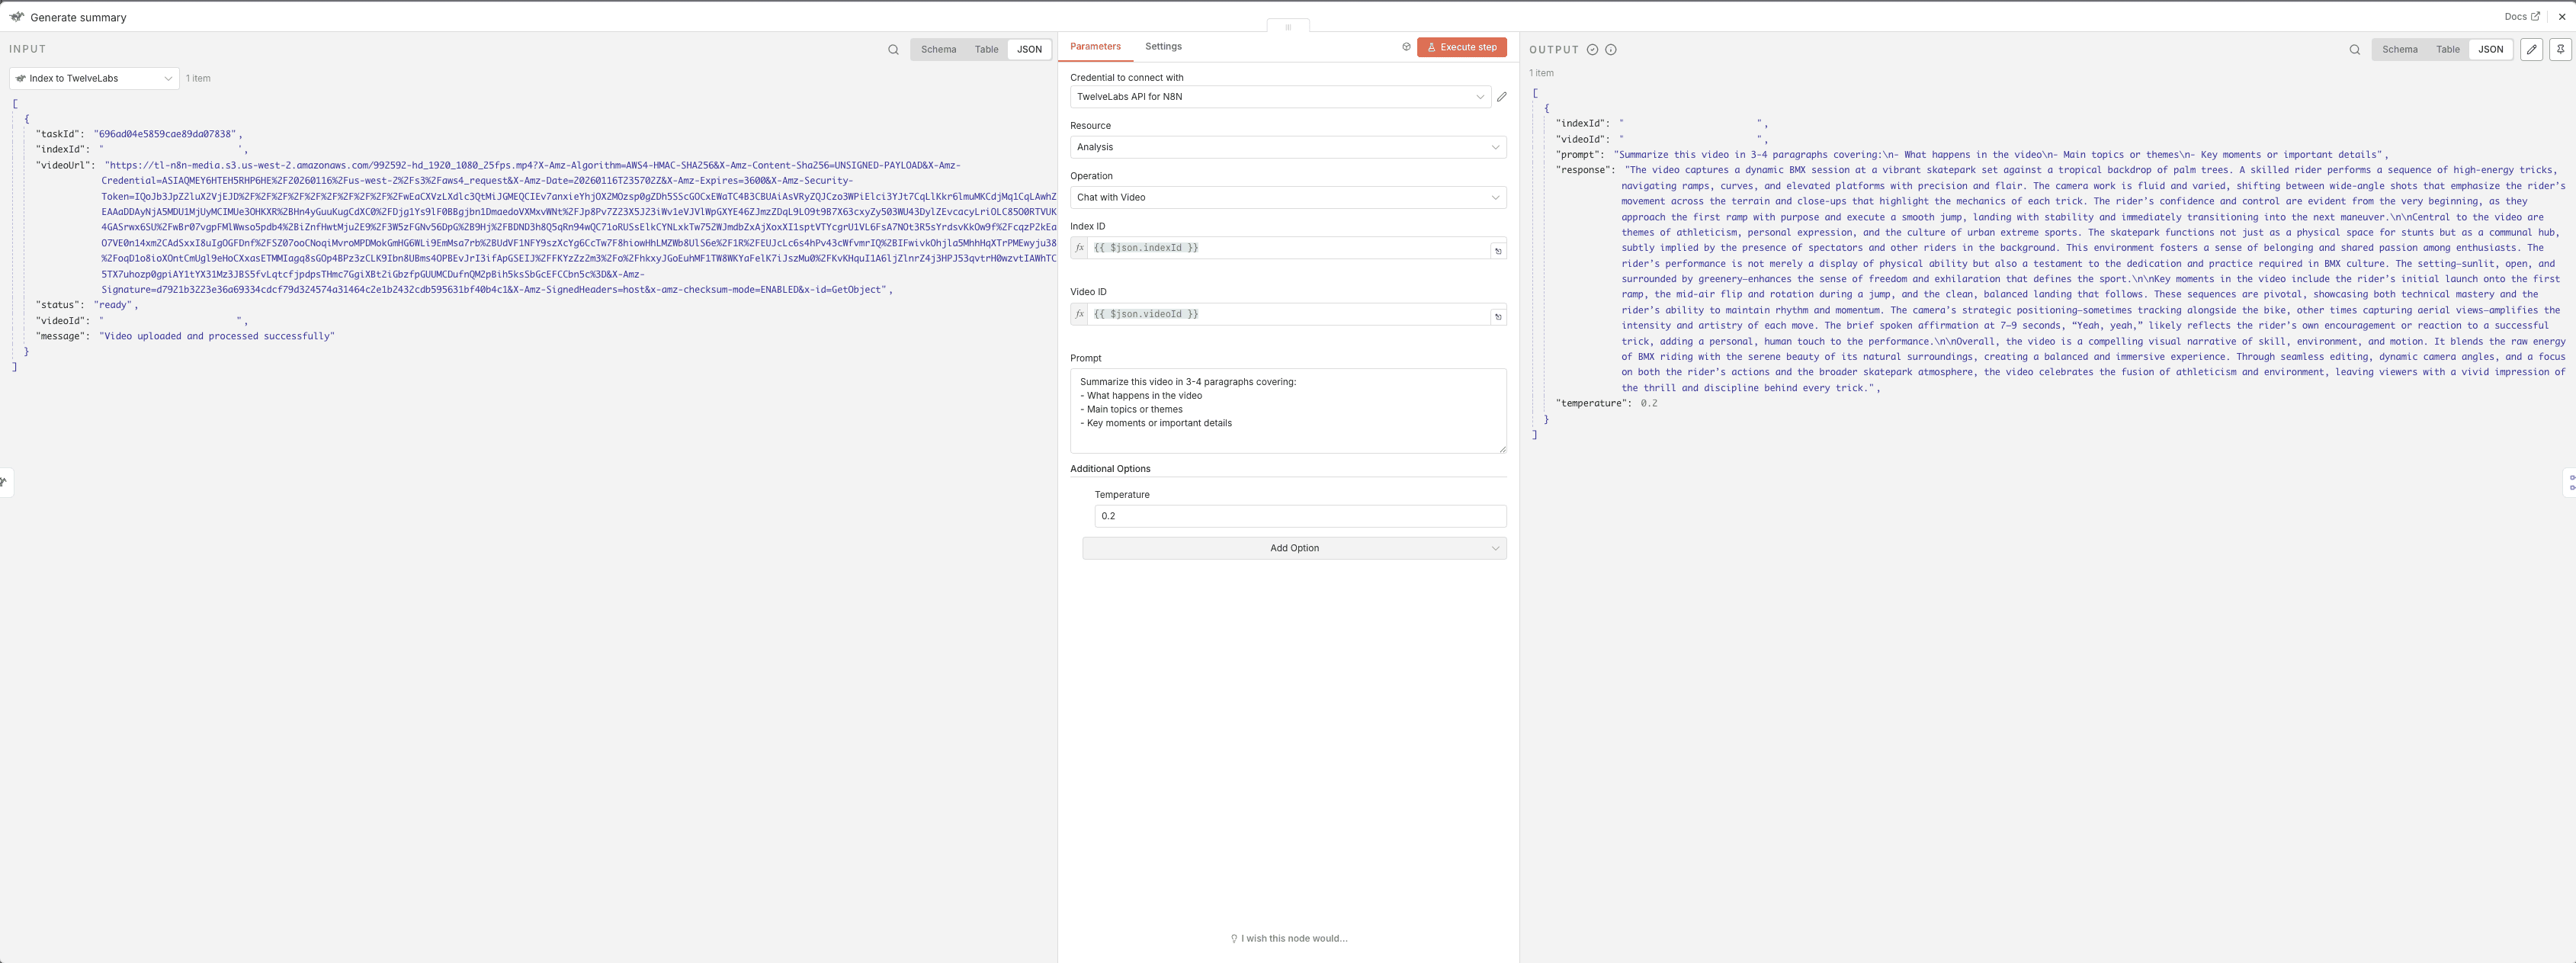Screen dimensions: 2576x963
Task: Open the Resource dropdown showing Analysis
Action: point(1287,147)
